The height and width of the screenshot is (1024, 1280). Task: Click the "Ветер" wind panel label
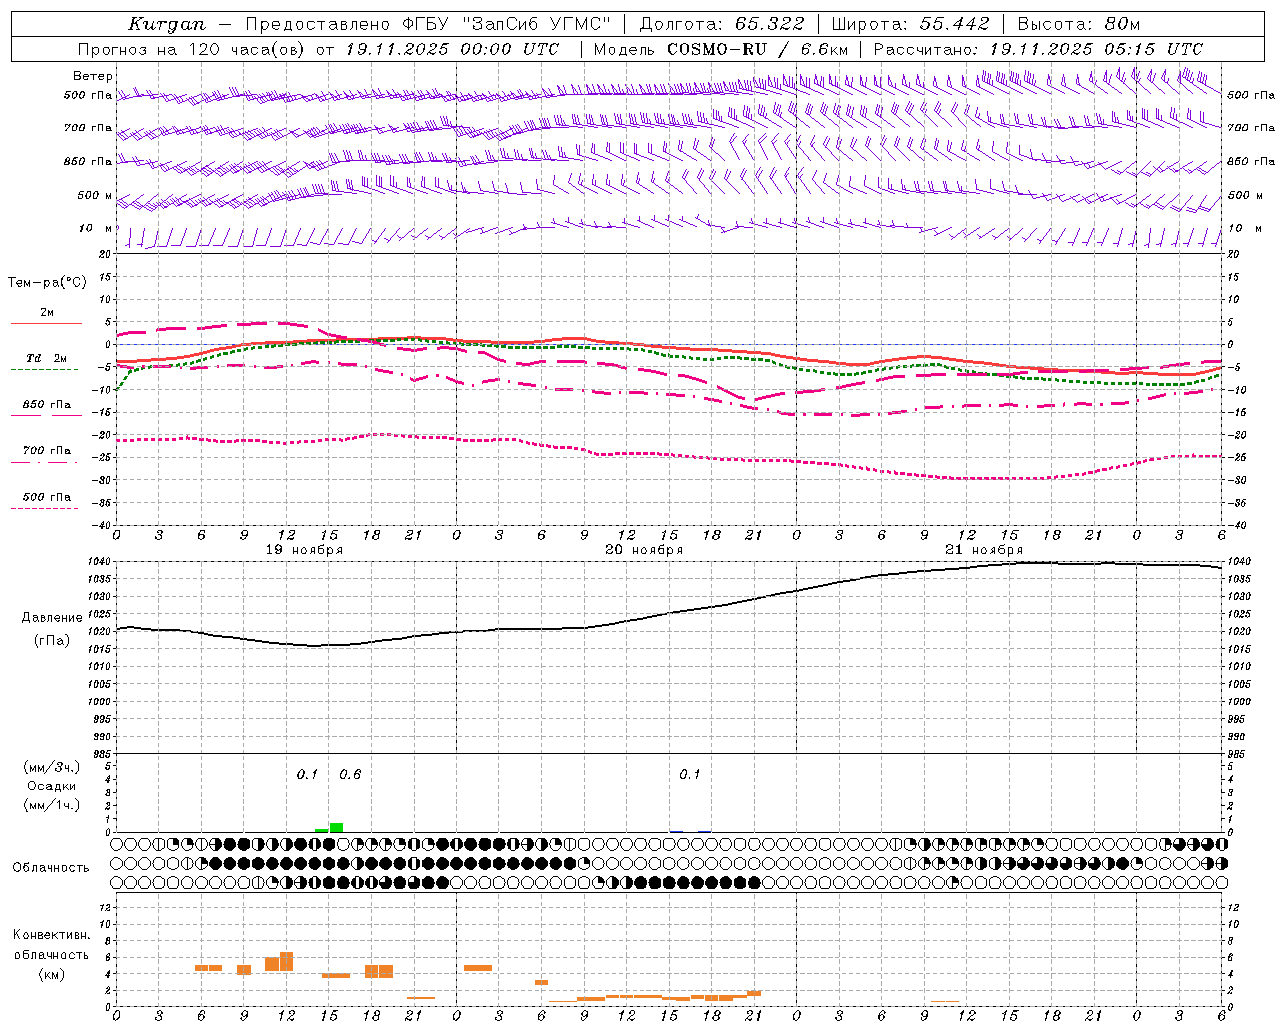[93, 76]
